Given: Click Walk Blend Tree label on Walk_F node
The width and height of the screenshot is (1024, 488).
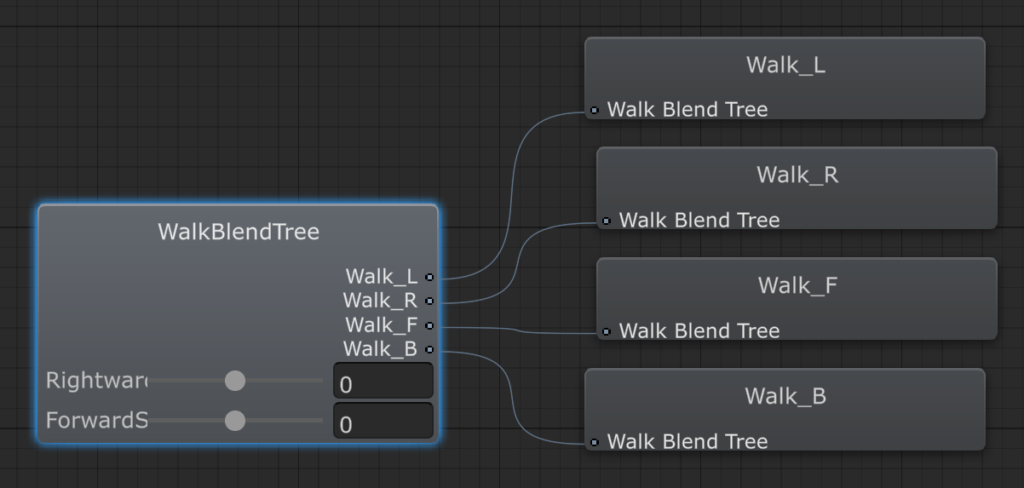Looking at the screenshot, I should coord(699,331).
